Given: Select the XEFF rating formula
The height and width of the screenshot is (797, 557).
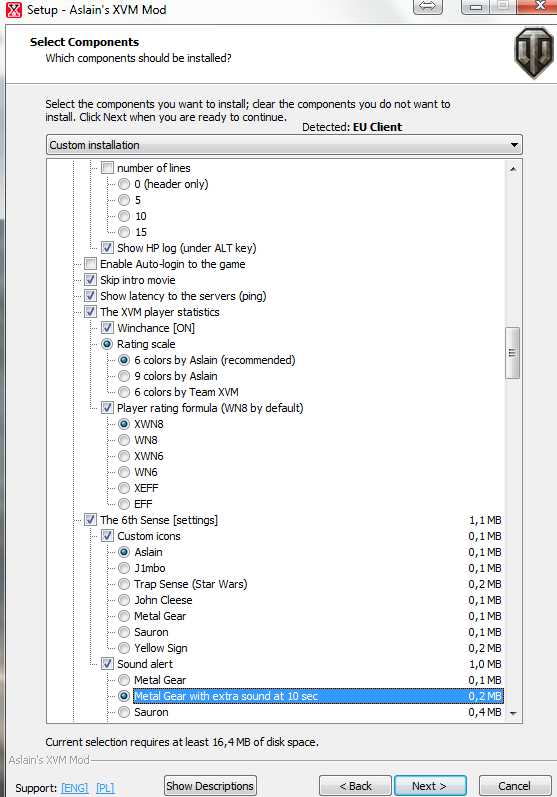Looking at the screenshot, I should (x=124, y=488).
